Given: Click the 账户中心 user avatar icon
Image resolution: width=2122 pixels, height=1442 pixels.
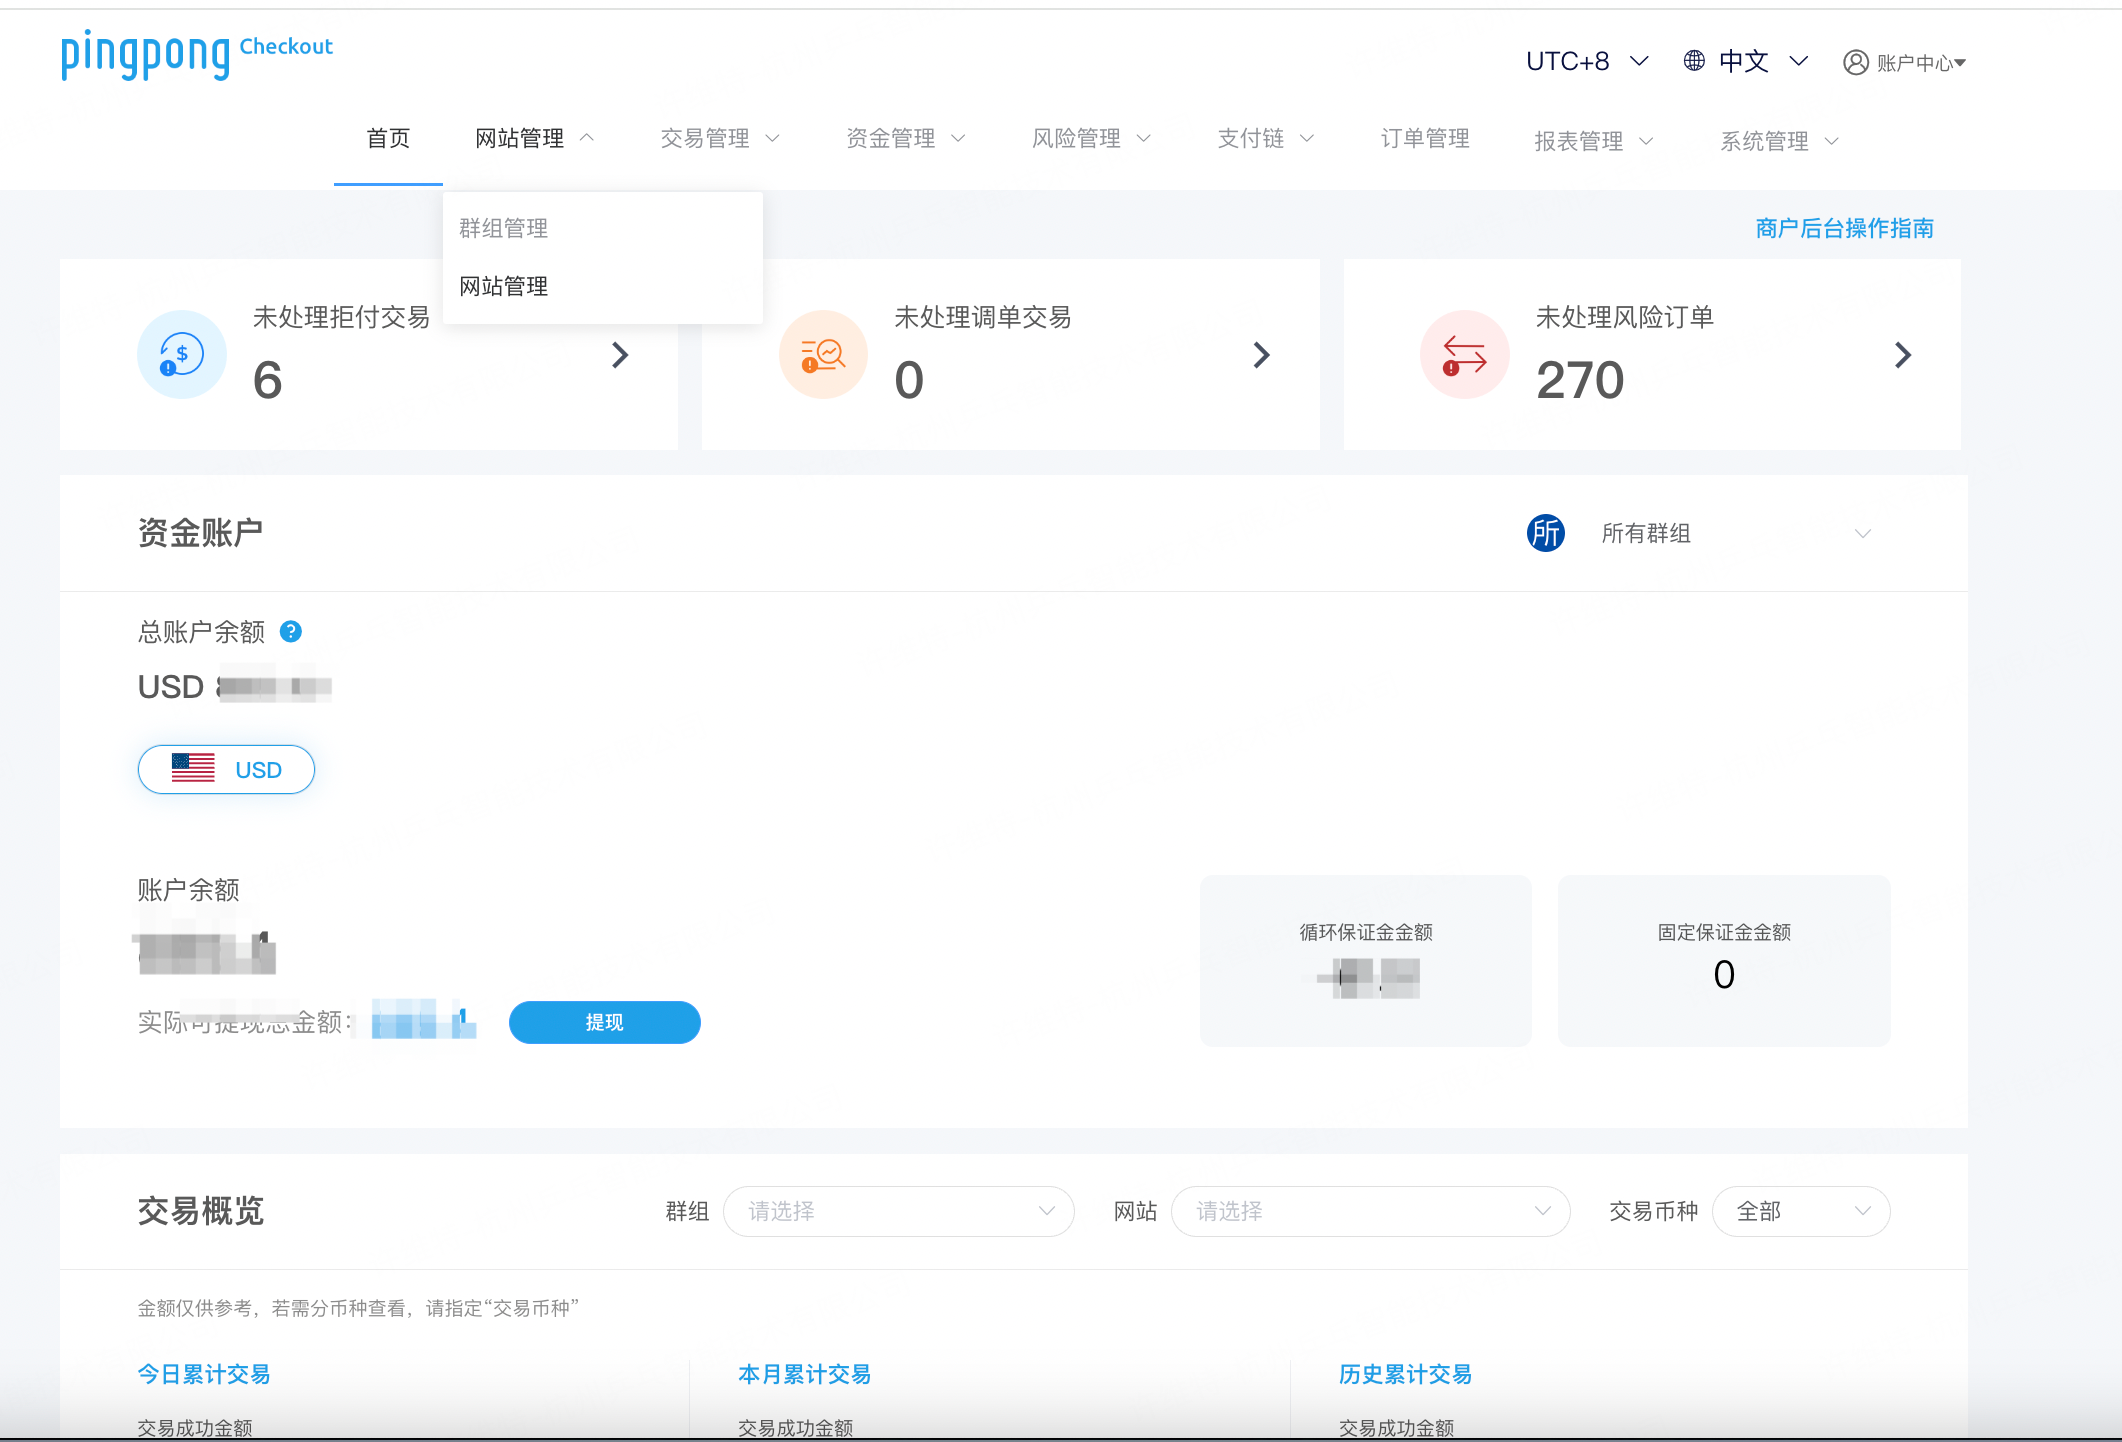Looking at the screenshot, I should pos(1855,62).
